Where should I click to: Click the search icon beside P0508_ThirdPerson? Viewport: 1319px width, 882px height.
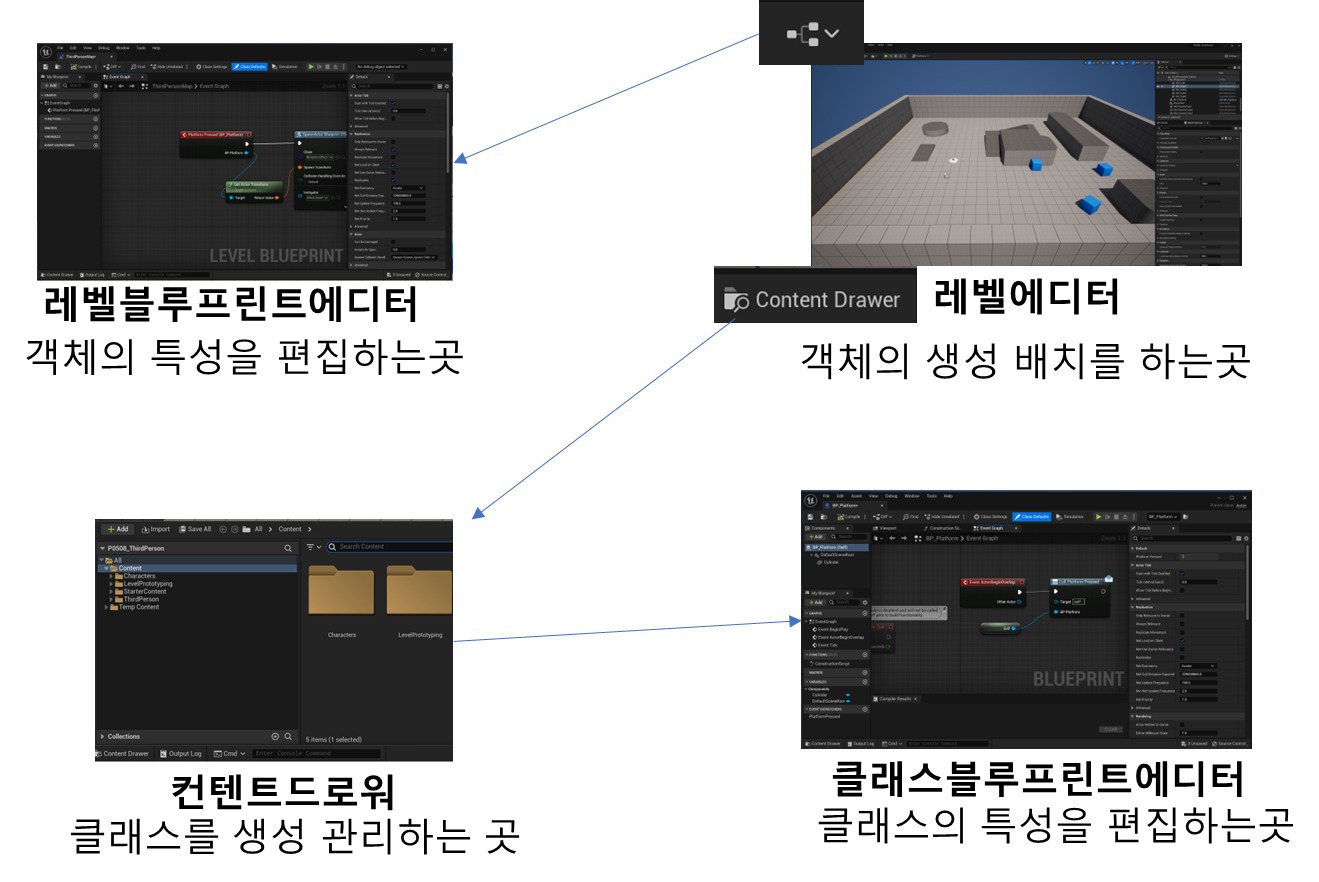coord(288,548)
